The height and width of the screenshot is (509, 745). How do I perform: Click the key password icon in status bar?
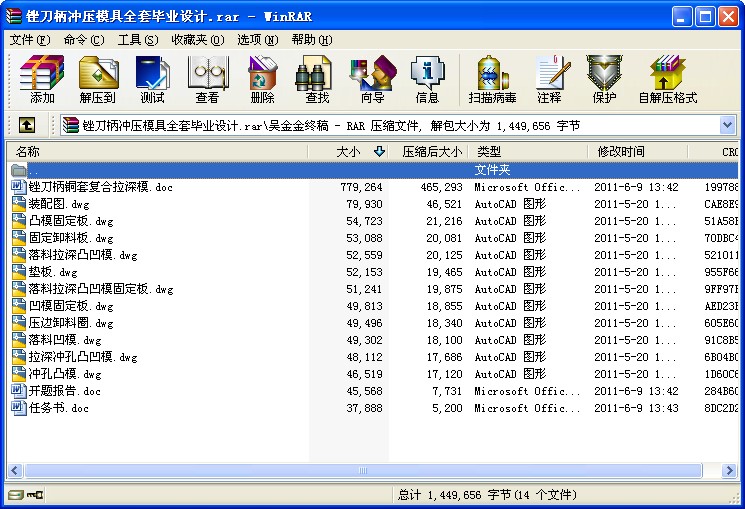[x=35, y=495]
